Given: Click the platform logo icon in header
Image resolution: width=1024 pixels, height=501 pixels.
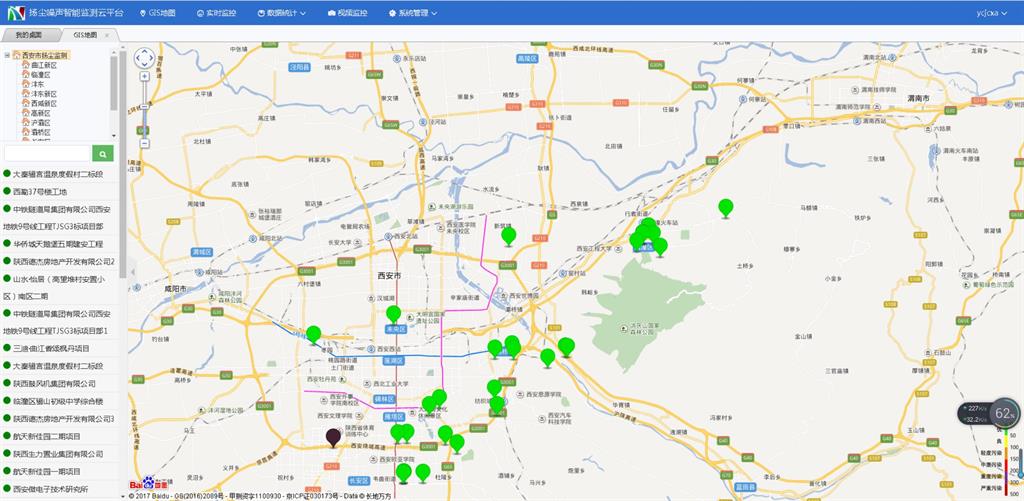Looking at the screenshot, I should pyautogui.click(x=16, y=13).
